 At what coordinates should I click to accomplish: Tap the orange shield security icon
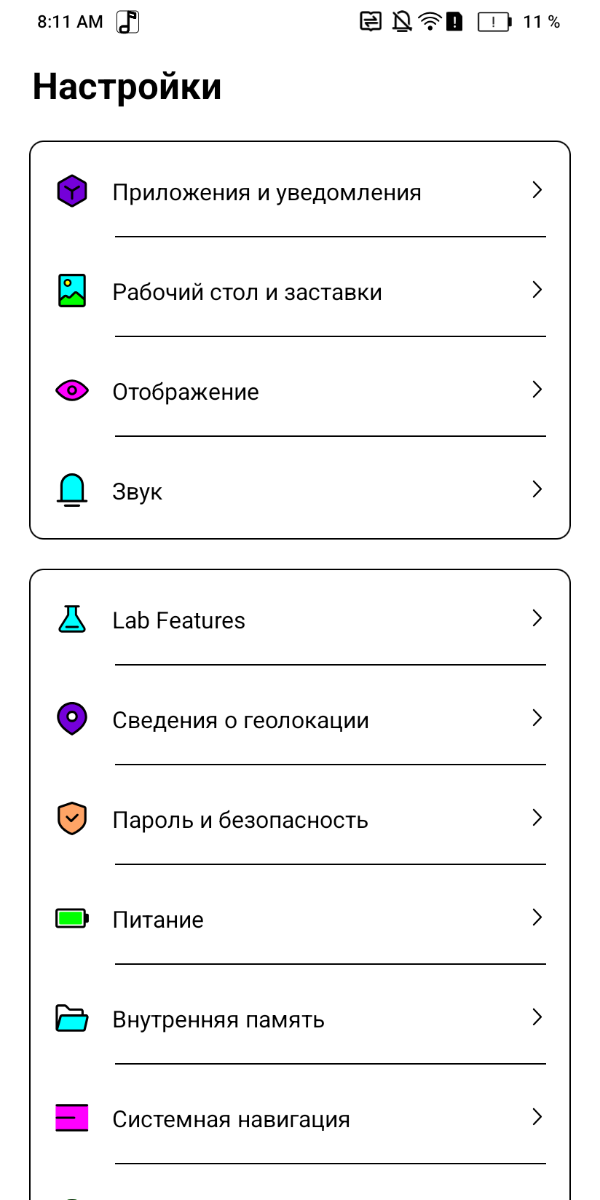click(72, 819)
